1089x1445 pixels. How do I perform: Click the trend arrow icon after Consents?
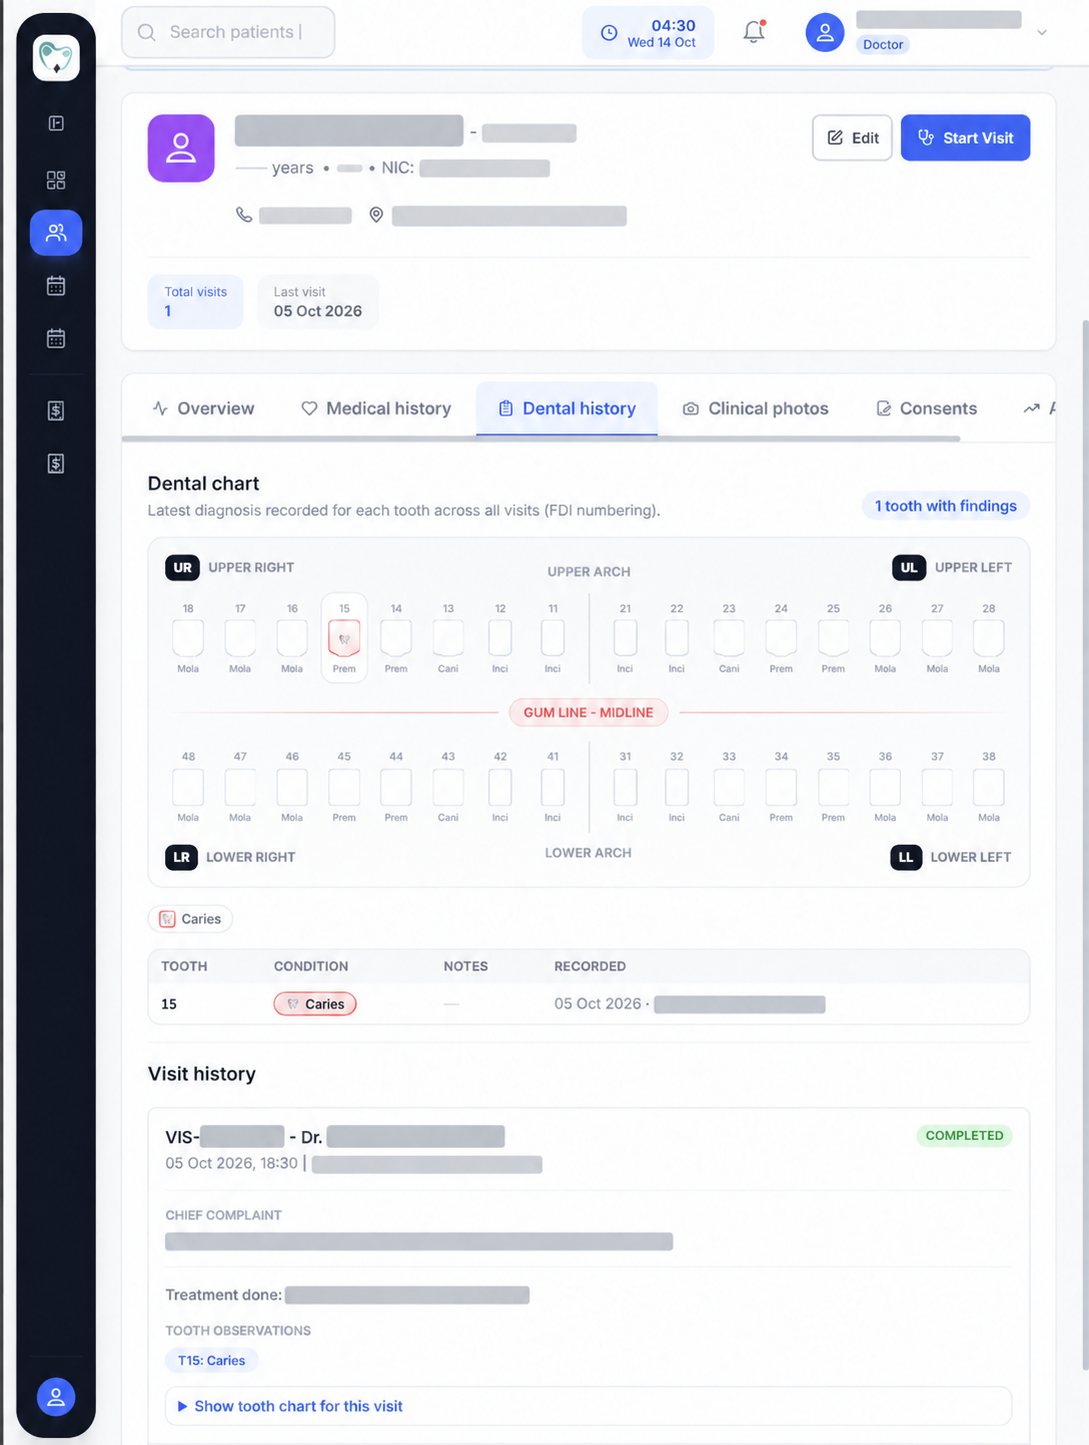(1031, 408)
